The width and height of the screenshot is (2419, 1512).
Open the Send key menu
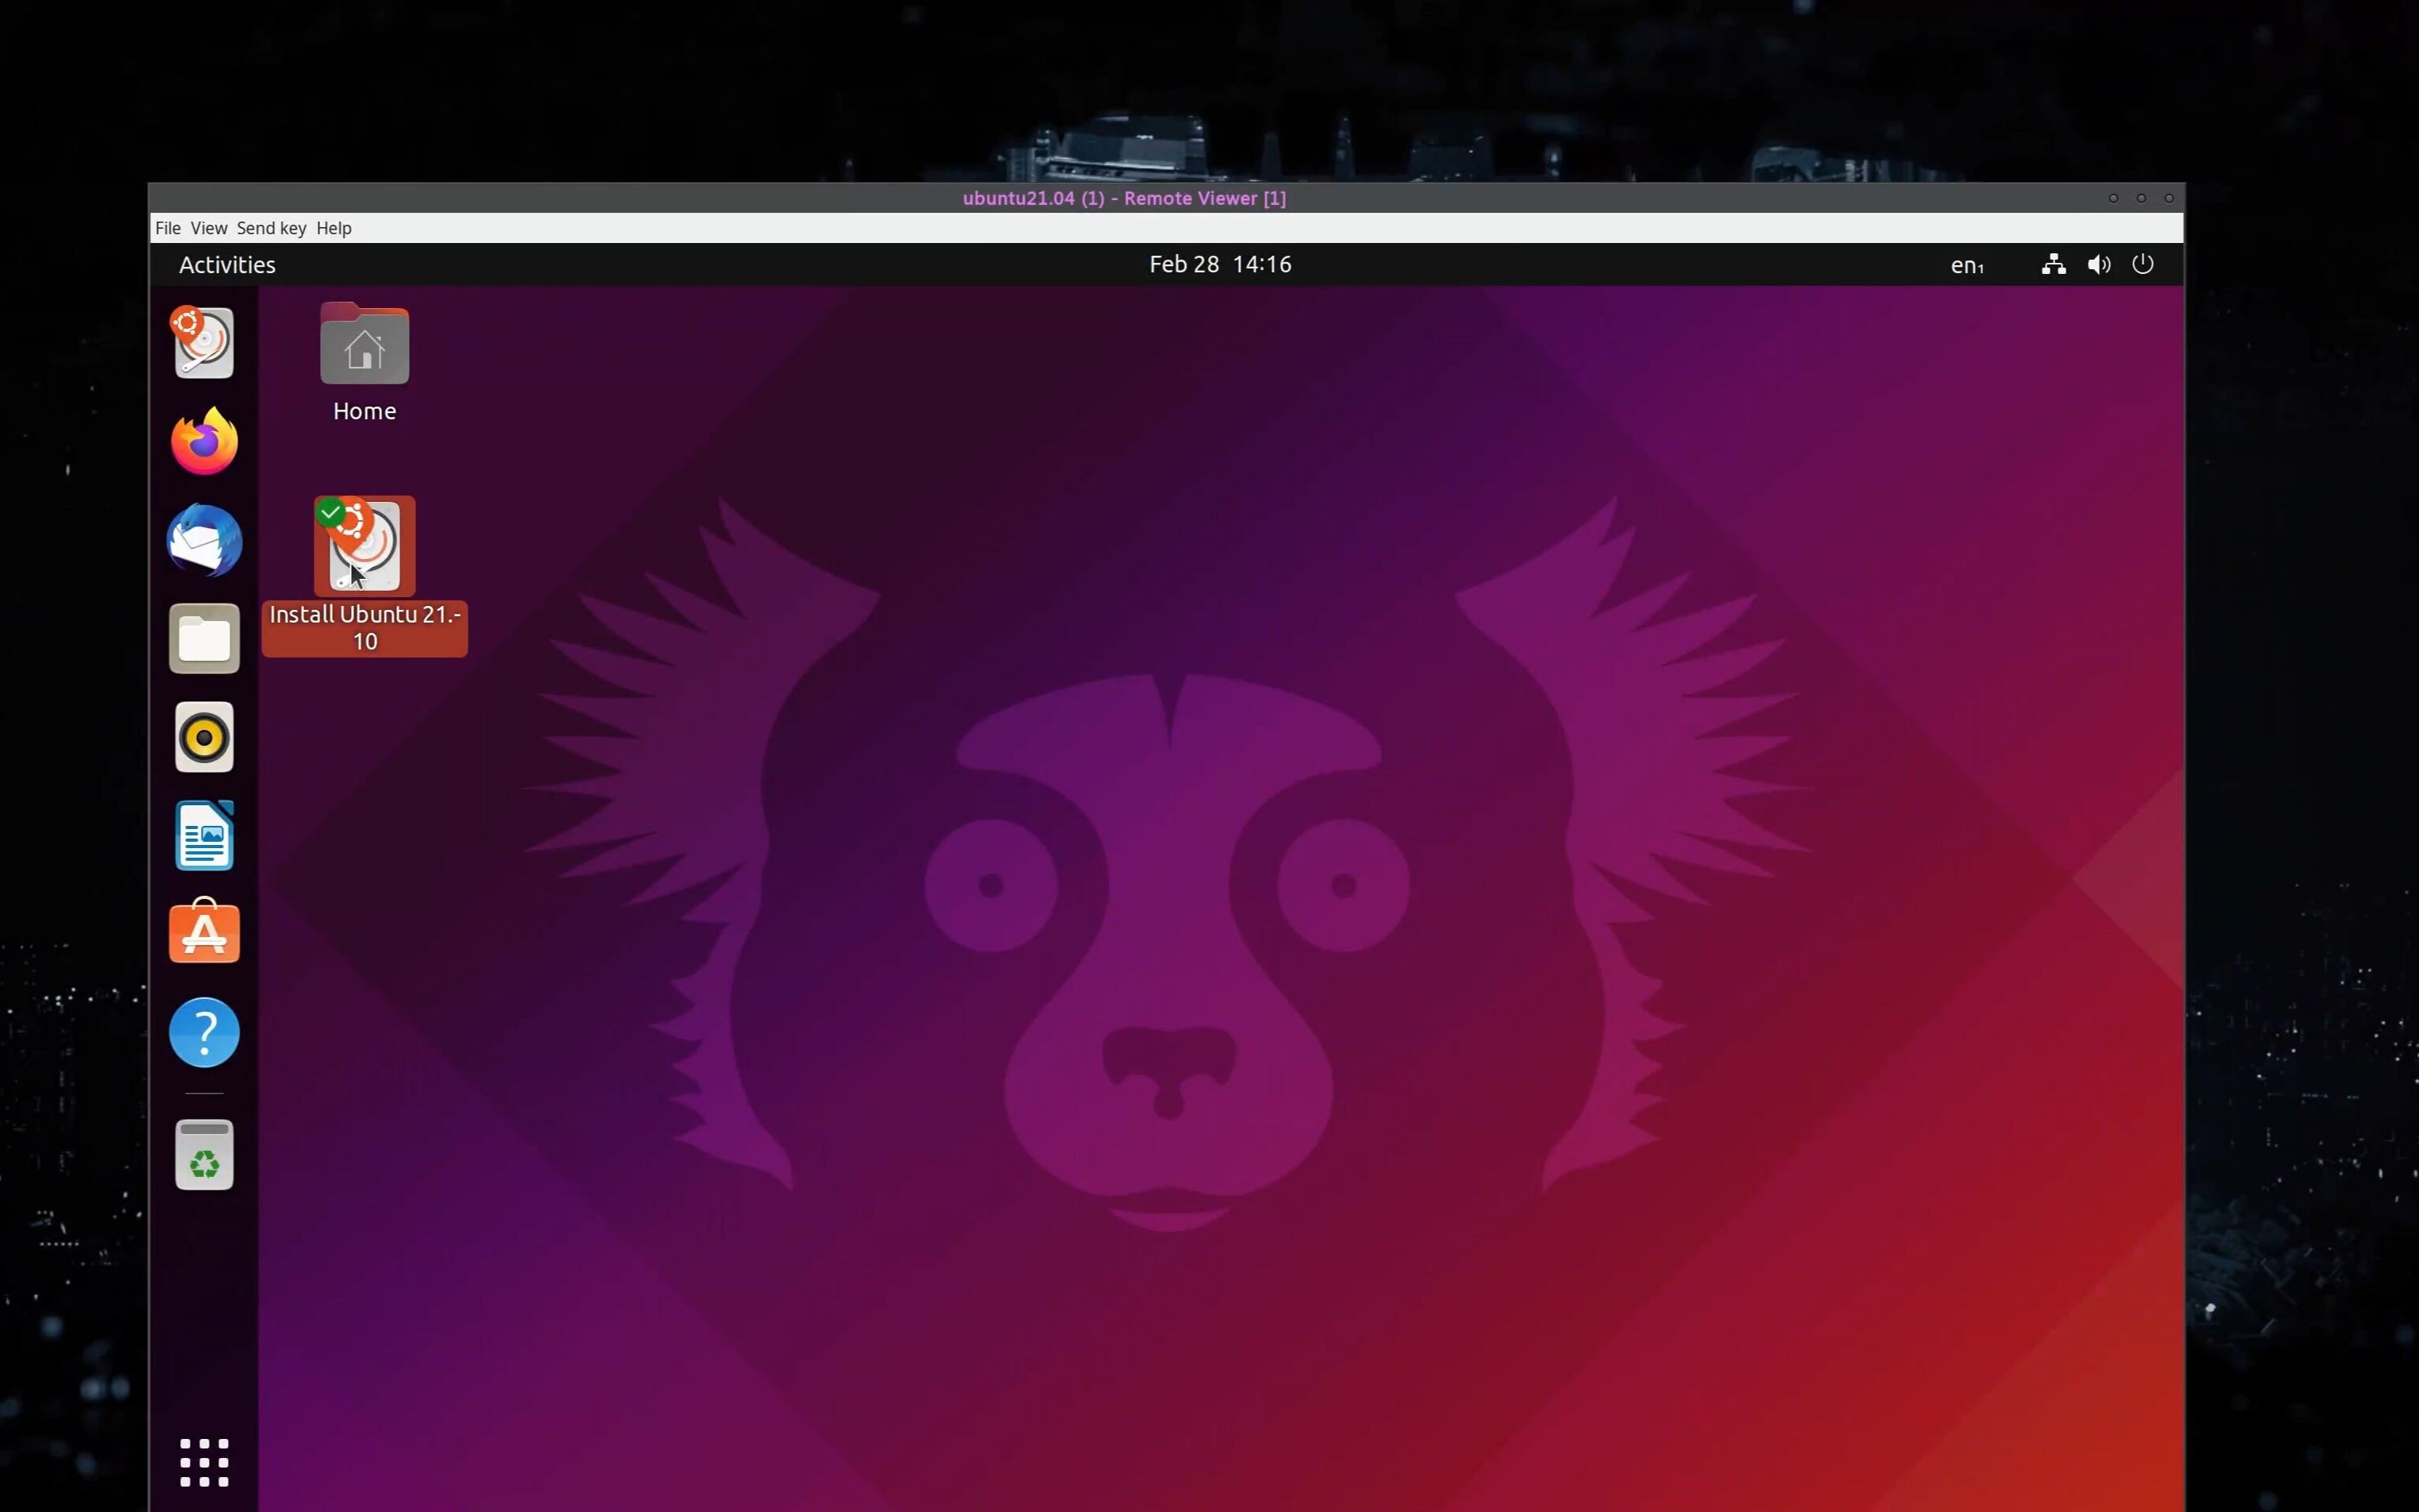271,228
